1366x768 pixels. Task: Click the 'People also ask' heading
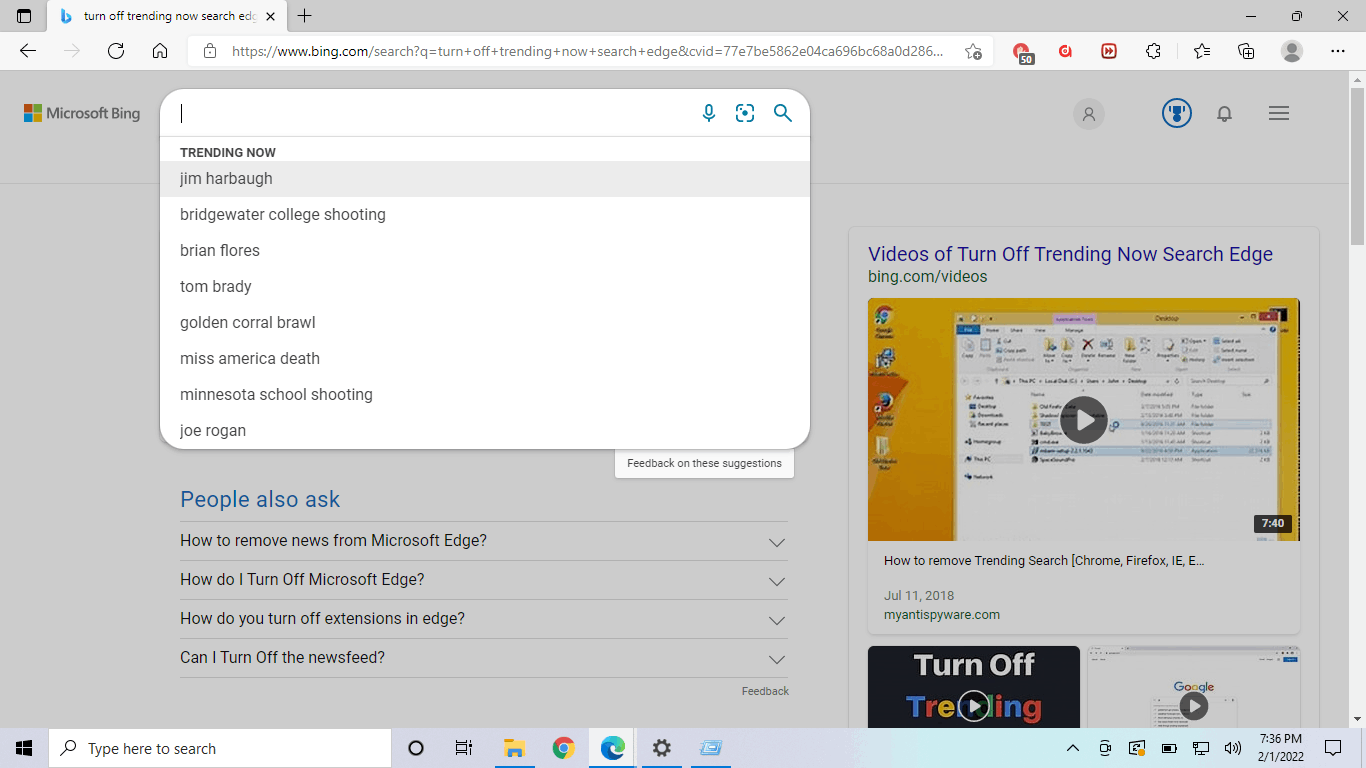pyautogui.click(x=260, y=500)
